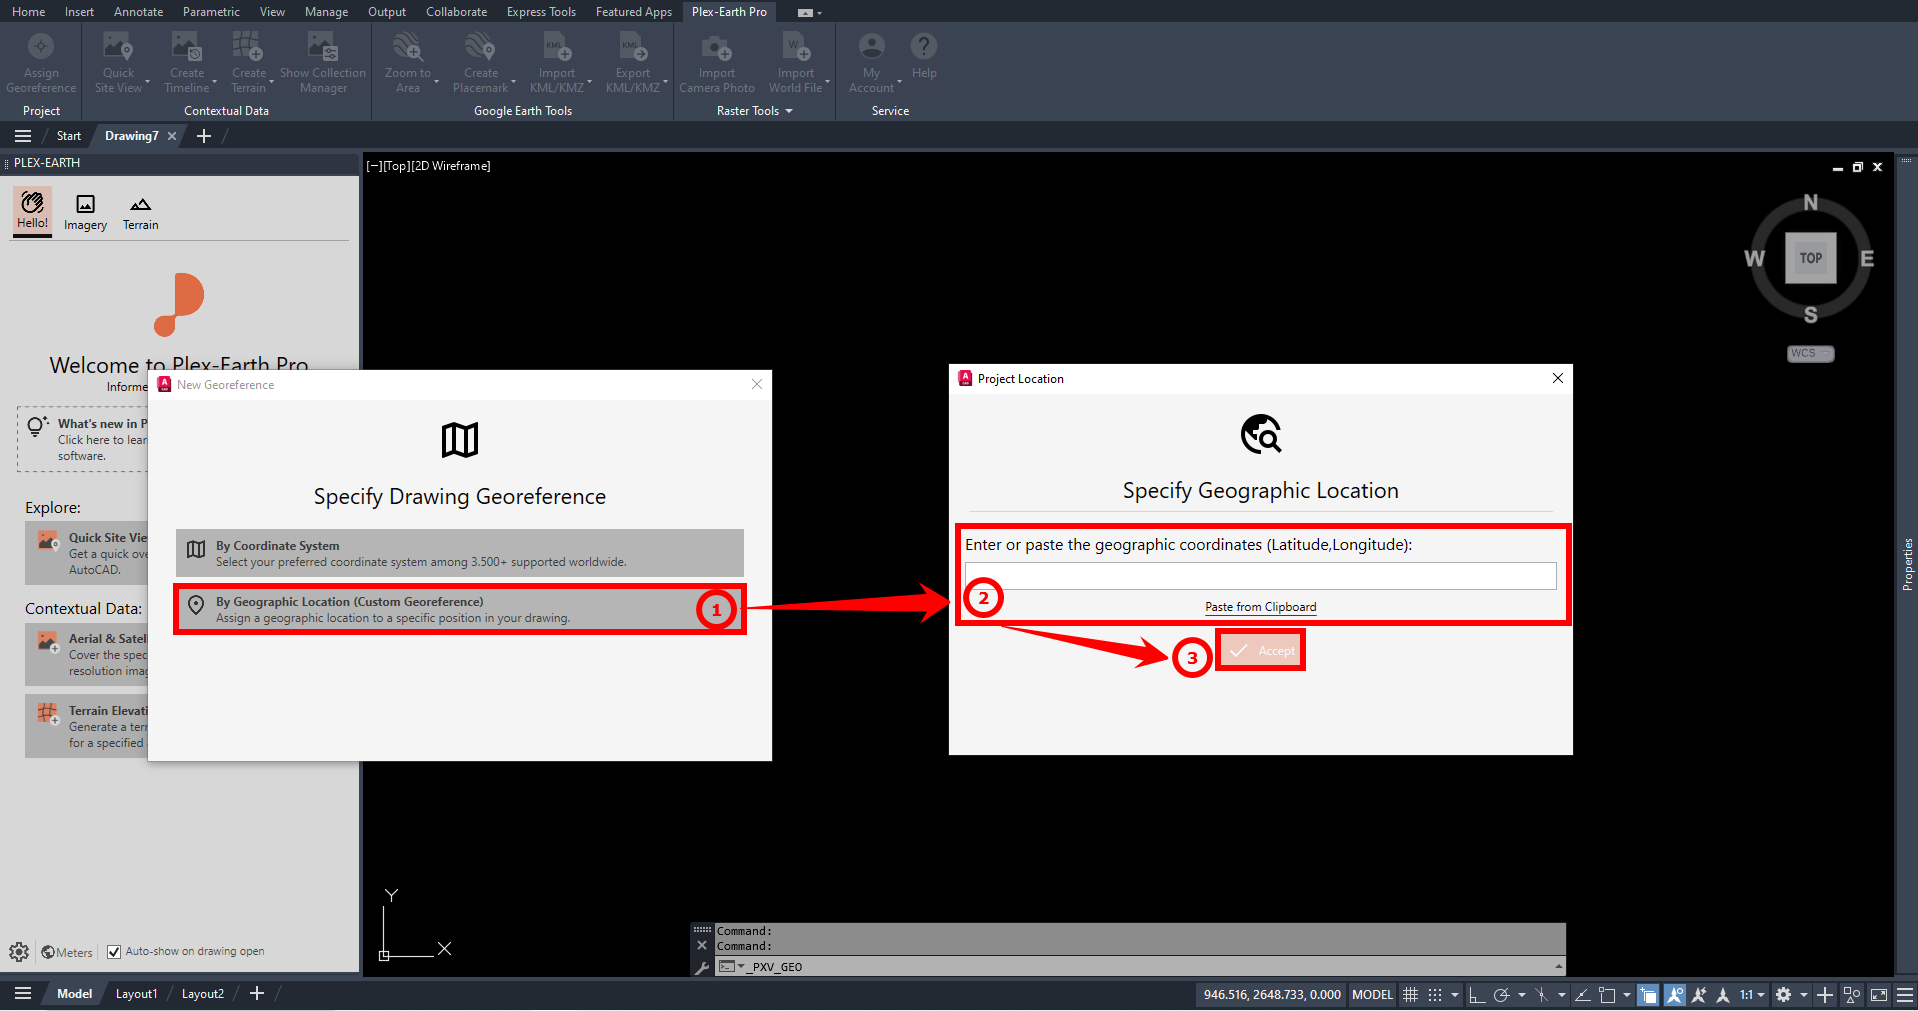This screenshot has height=1011, width=1918.
Task: Toggle Show Annotation Objects in status bar
Action: click(x=1674, y=995)
